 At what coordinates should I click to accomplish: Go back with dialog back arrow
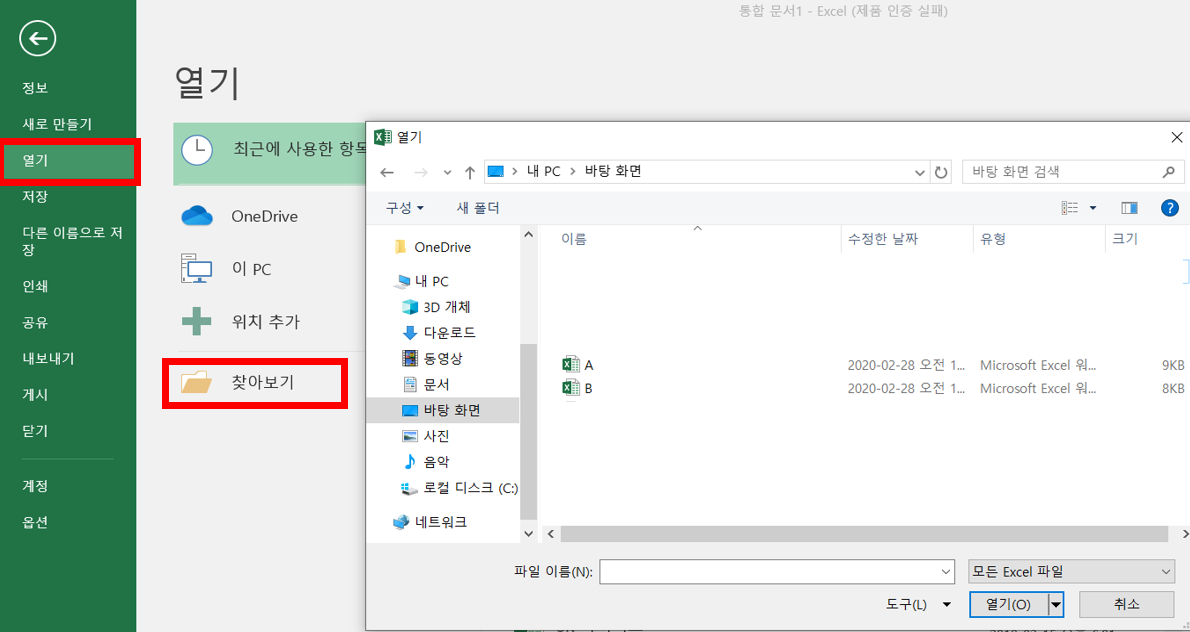pyautogui.click(x=387, y=172)
